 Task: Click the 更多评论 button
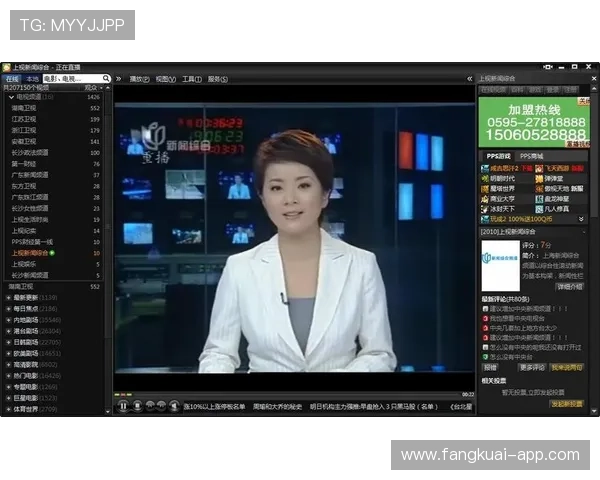(532, 367)
